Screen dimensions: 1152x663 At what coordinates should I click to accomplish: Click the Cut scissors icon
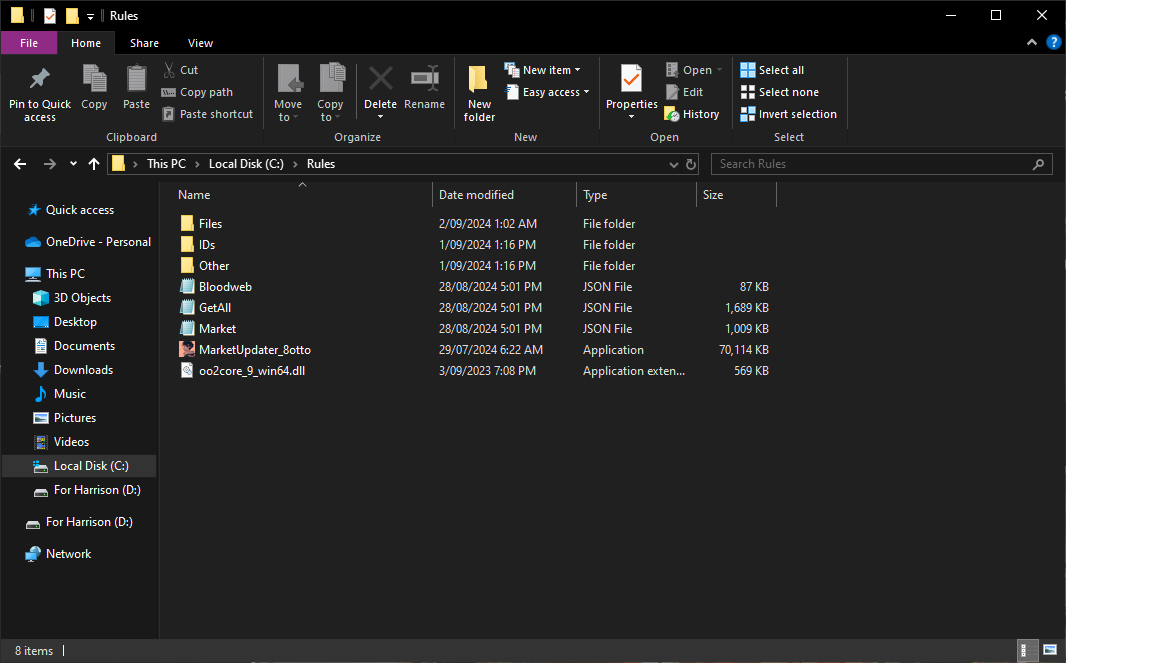[x=169, y=70]
